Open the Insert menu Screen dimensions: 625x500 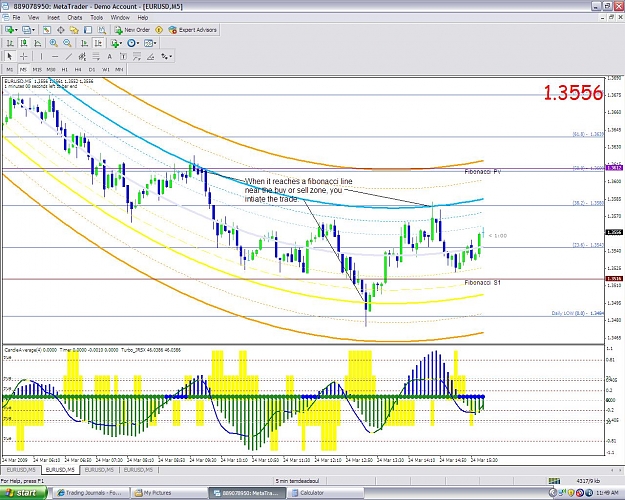[53, 18]
